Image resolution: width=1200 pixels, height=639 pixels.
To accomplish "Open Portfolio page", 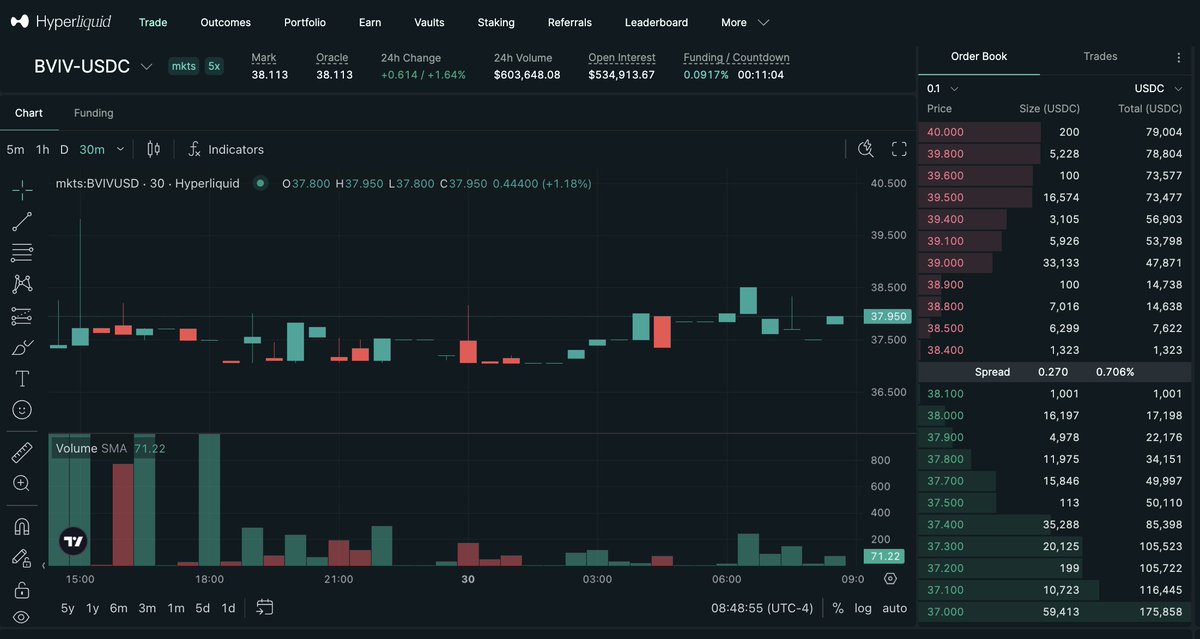I will (305, 22).
